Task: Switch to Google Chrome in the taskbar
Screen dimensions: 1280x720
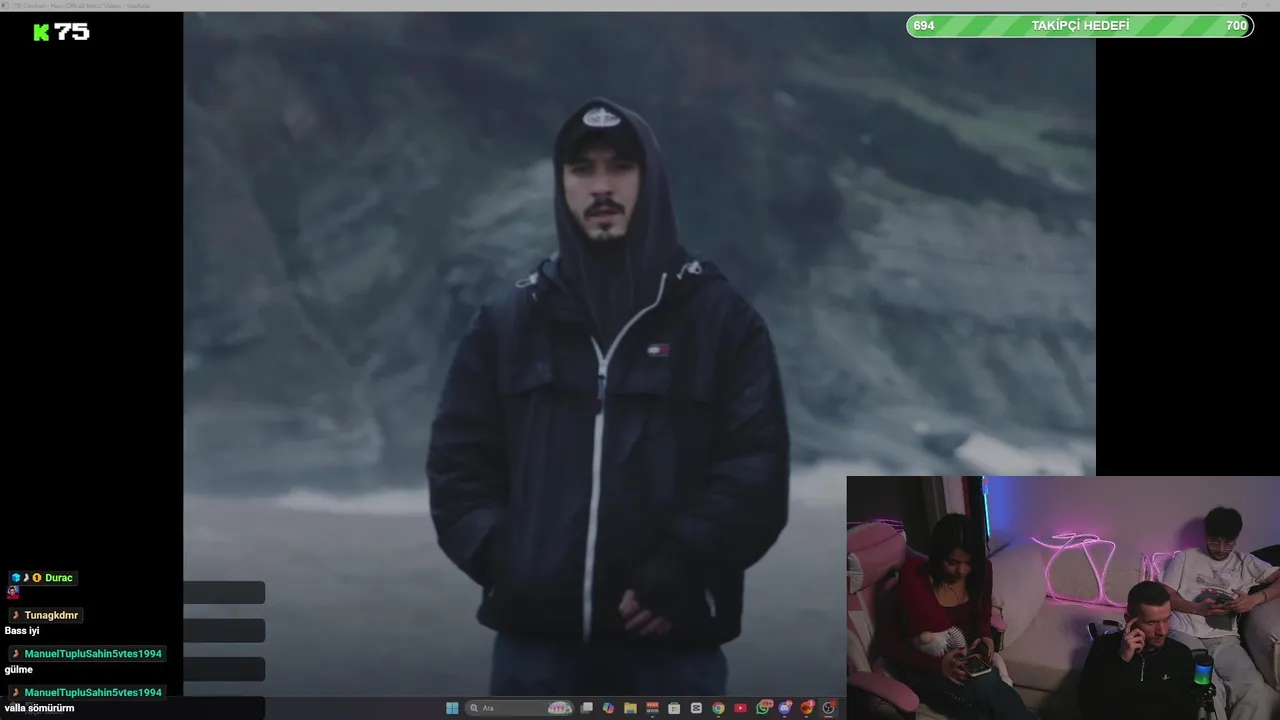Action: tap(718, 708)
